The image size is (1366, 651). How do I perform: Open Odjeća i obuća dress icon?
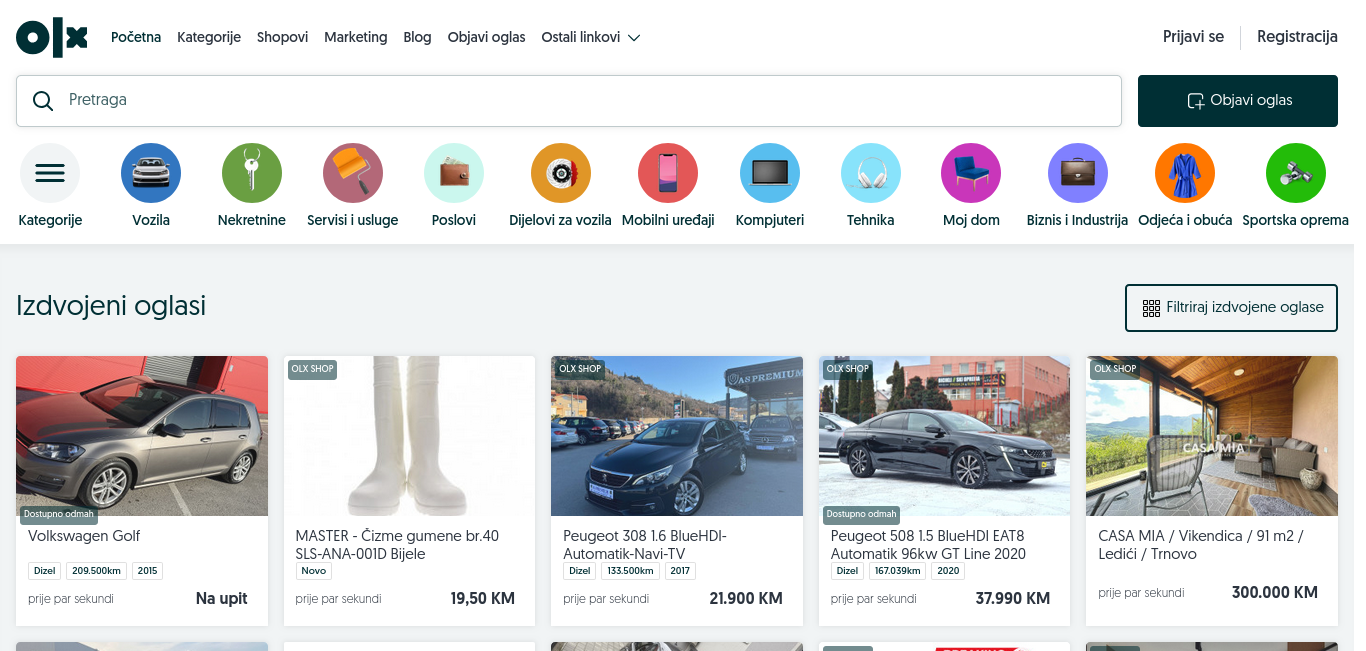click(1185, 173)
